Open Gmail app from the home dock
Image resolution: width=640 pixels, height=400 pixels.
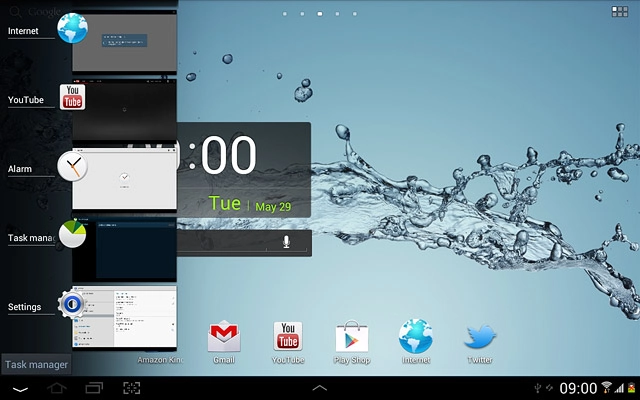point(223,338)
